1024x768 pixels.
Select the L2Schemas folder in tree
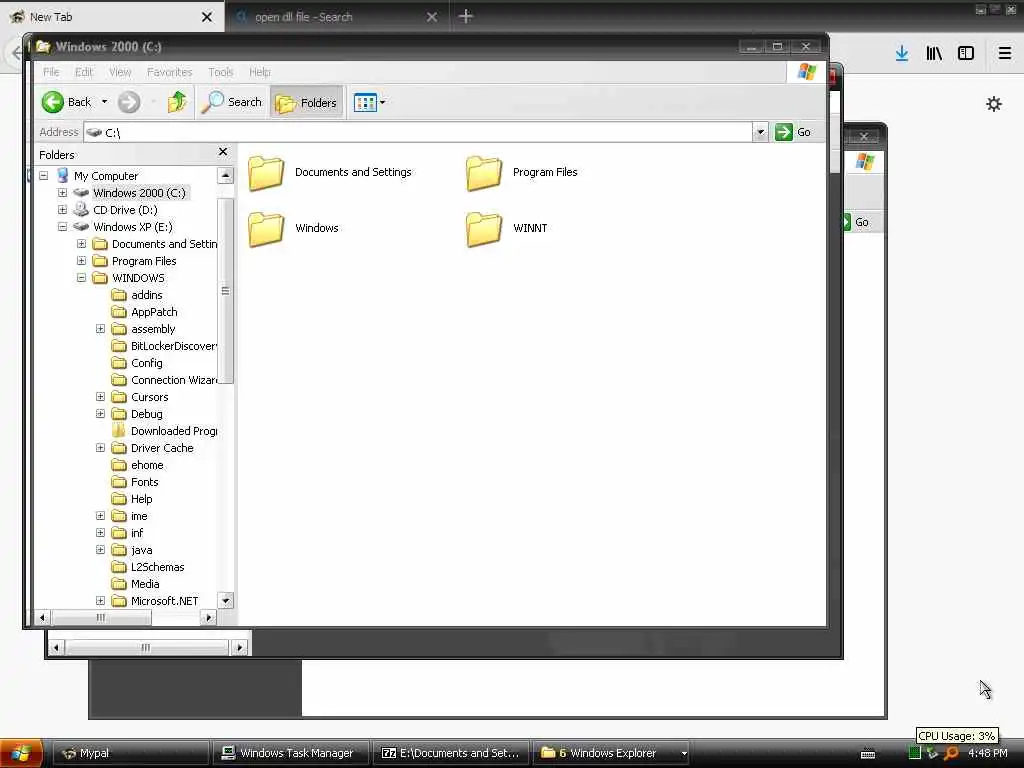(157, 567)
